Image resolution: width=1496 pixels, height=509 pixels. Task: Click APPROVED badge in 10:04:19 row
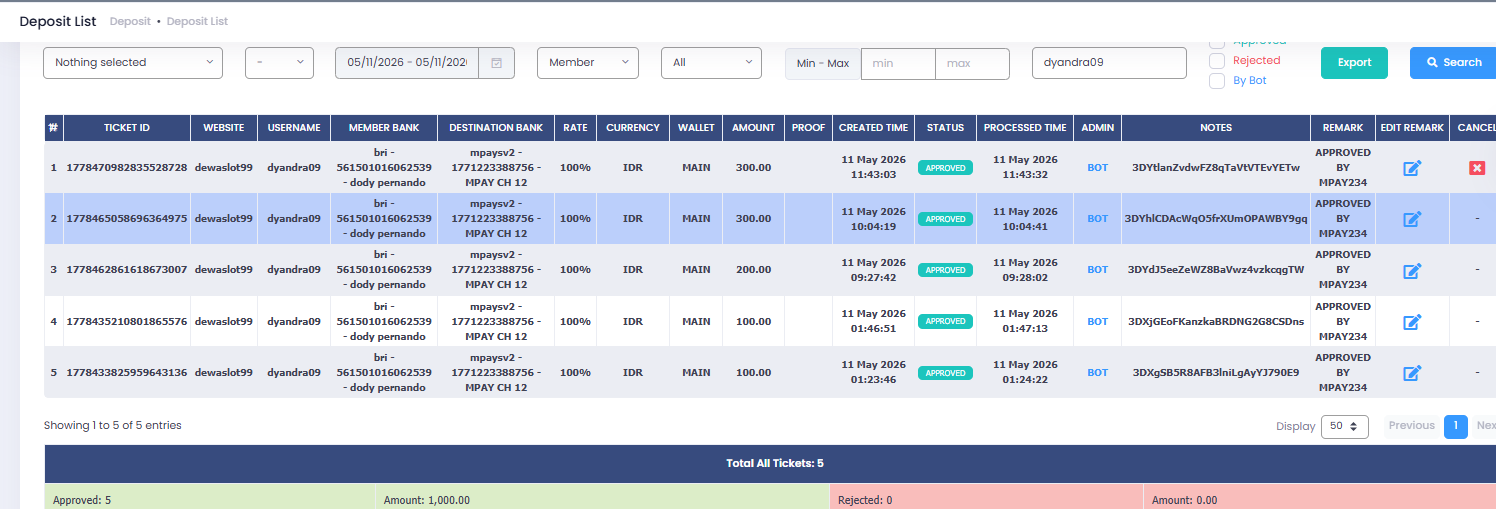click(945, 219)
